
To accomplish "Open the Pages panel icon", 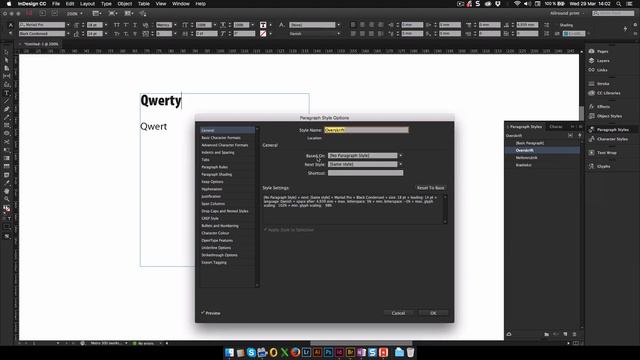I will (x=592, y=51).
